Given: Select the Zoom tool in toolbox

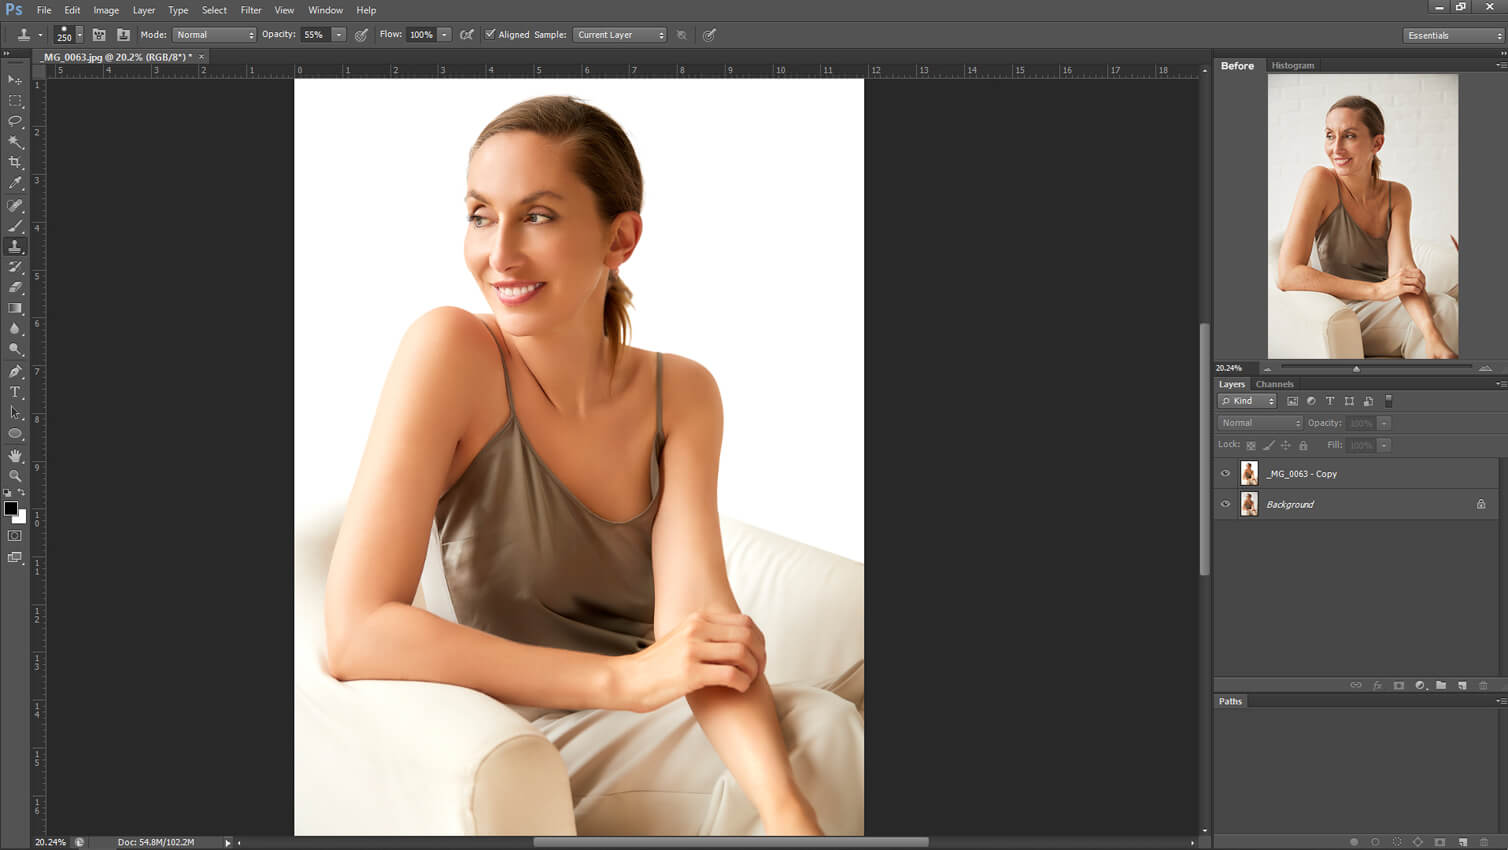Looking at the screenshot, I should pos(15,476).
